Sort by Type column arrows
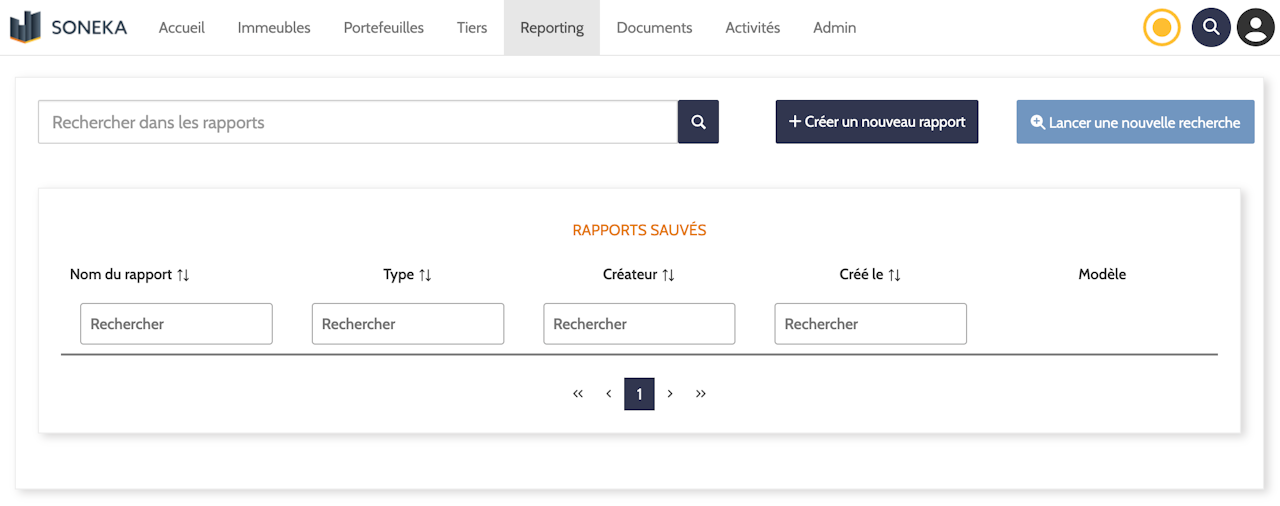This screenshot has height=506, width=1280. (x=425, y=275)
